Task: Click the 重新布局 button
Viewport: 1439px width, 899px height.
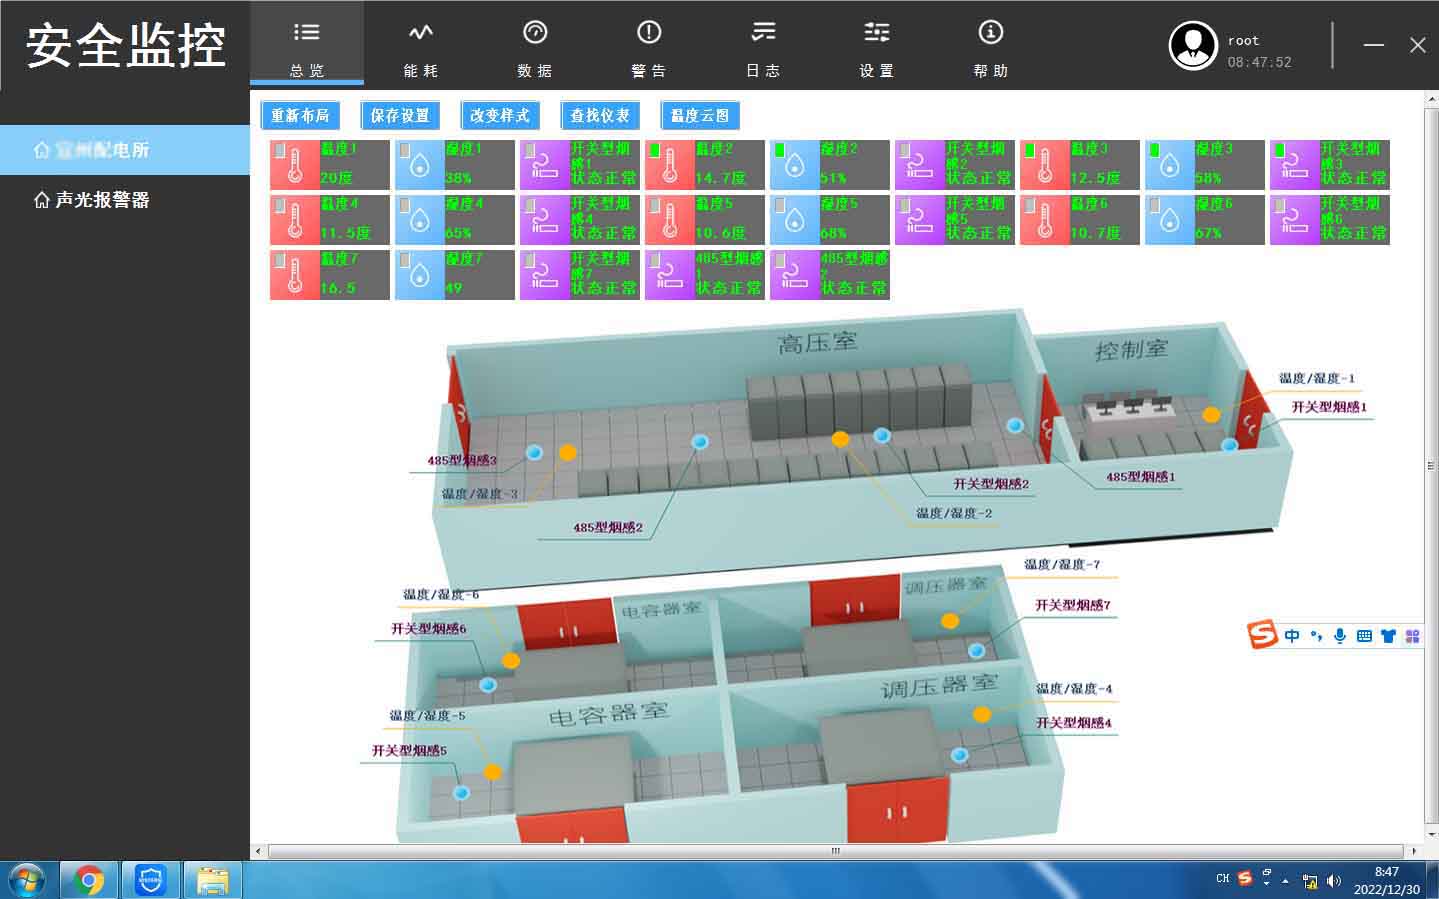Action: [300, 116]
